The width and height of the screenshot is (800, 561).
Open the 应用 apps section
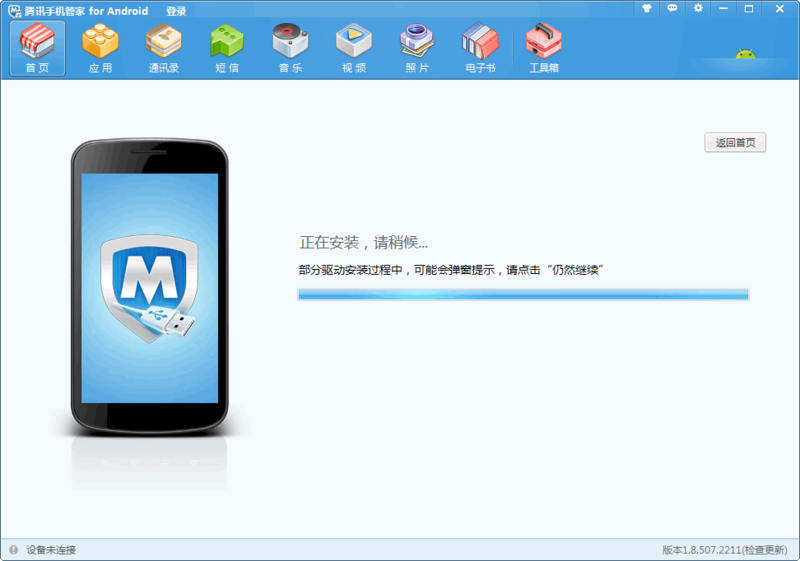pyautogui.click(x=100, y=48)
